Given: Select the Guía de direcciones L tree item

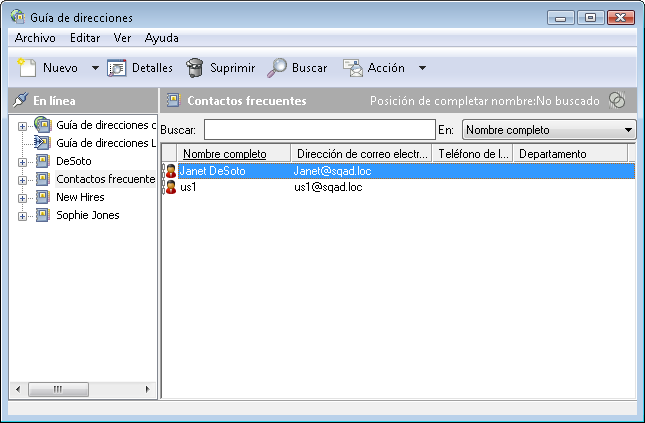Looking at the screenshot, I should tap(106, 143).
